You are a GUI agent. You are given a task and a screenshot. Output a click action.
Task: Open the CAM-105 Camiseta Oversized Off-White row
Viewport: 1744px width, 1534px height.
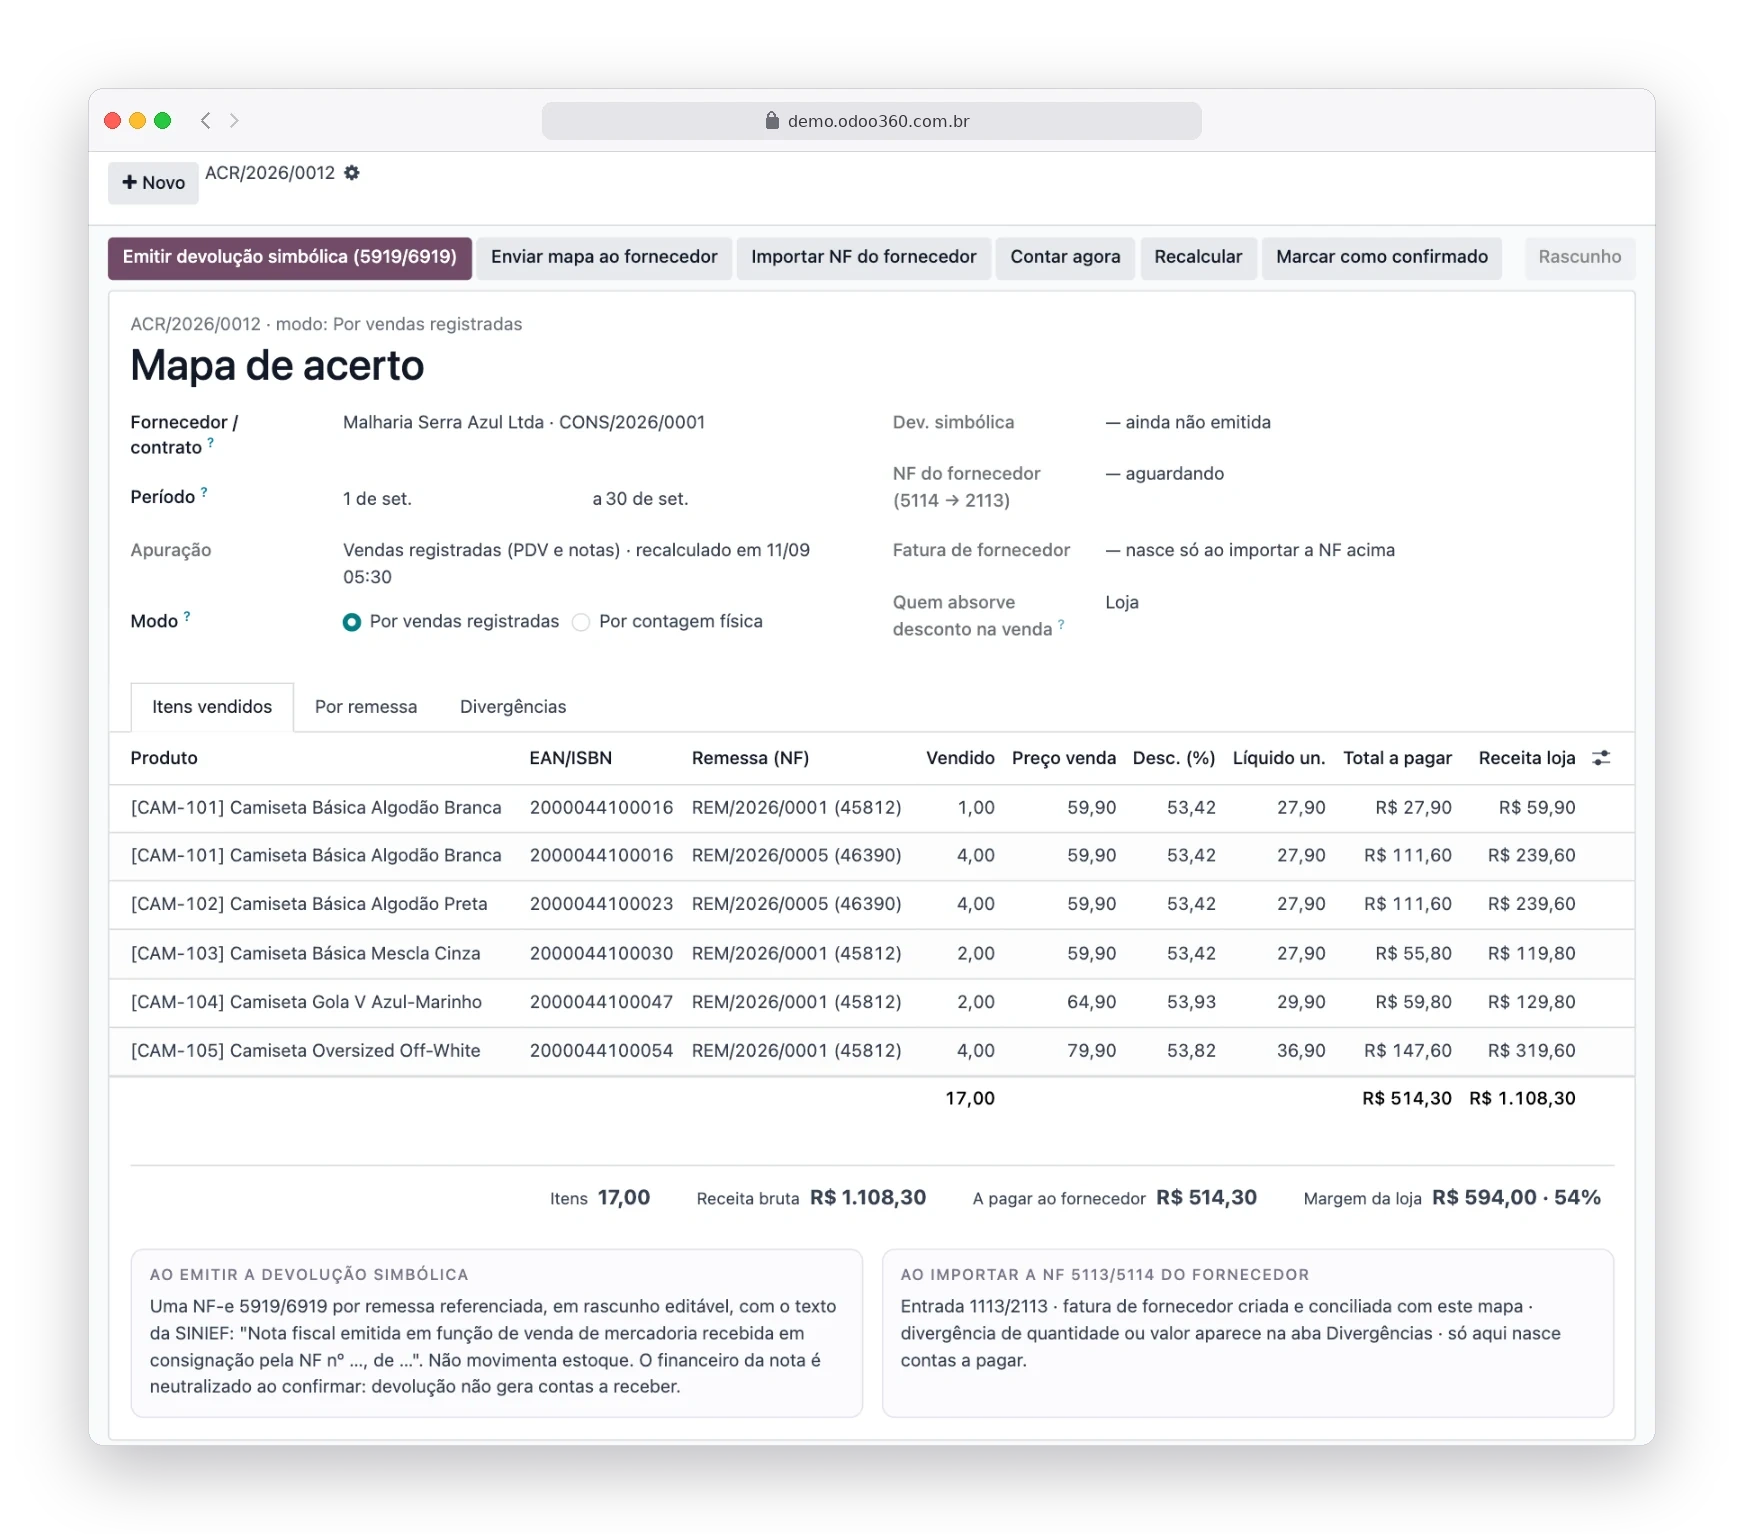point(872,1051)
